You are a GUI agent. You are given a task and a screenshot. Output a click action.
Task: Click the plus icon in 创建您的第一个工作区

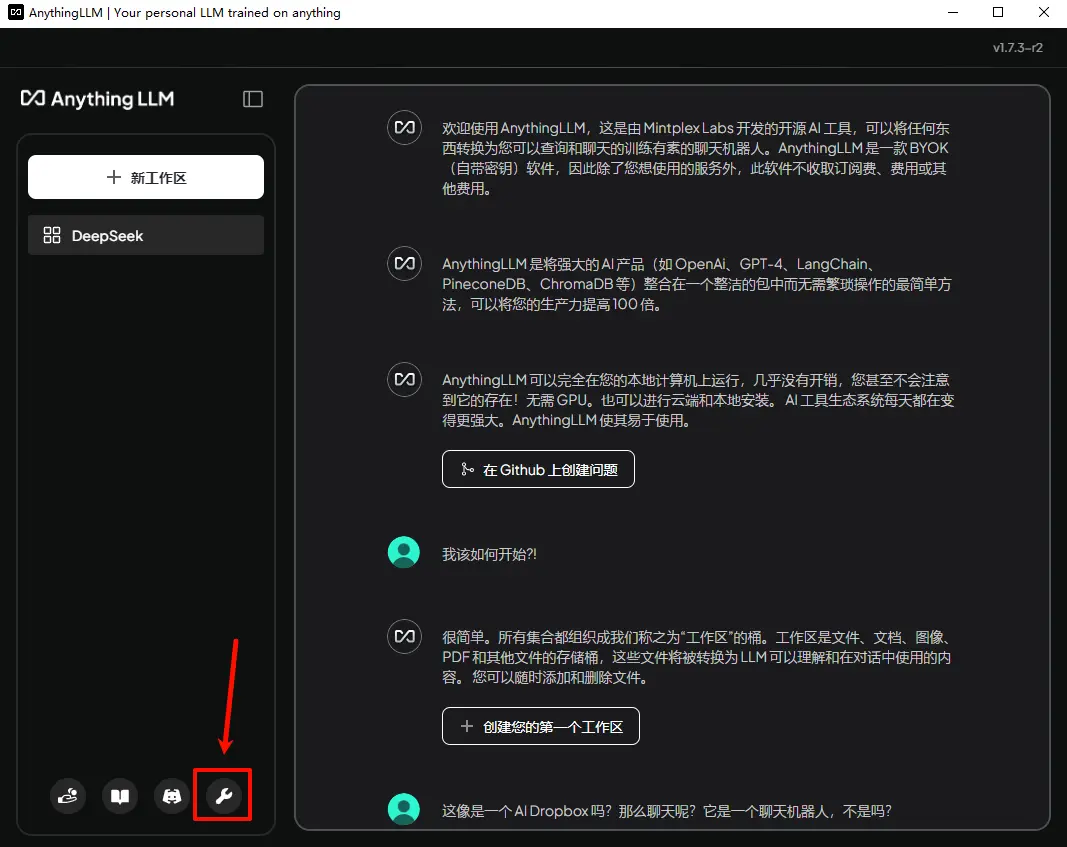[467, 726]
